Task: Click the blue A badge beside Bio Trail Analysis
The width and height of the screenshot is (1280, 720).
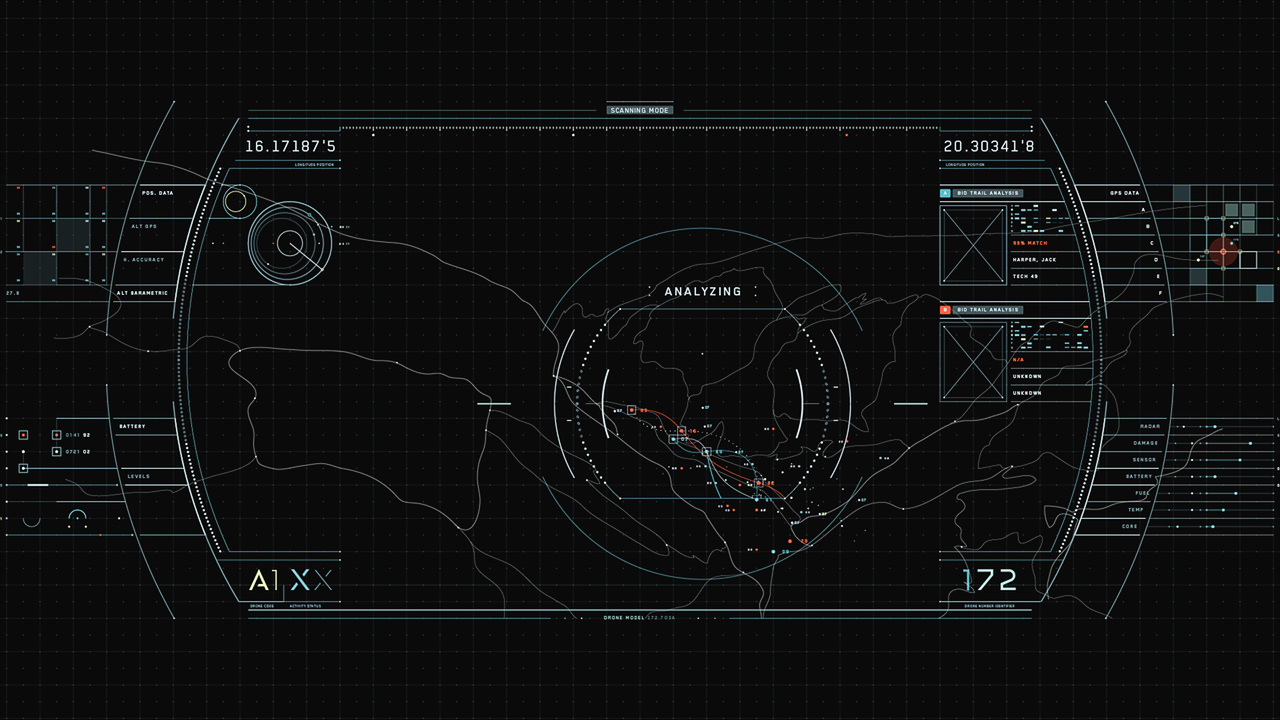Action: click(945, 193)
